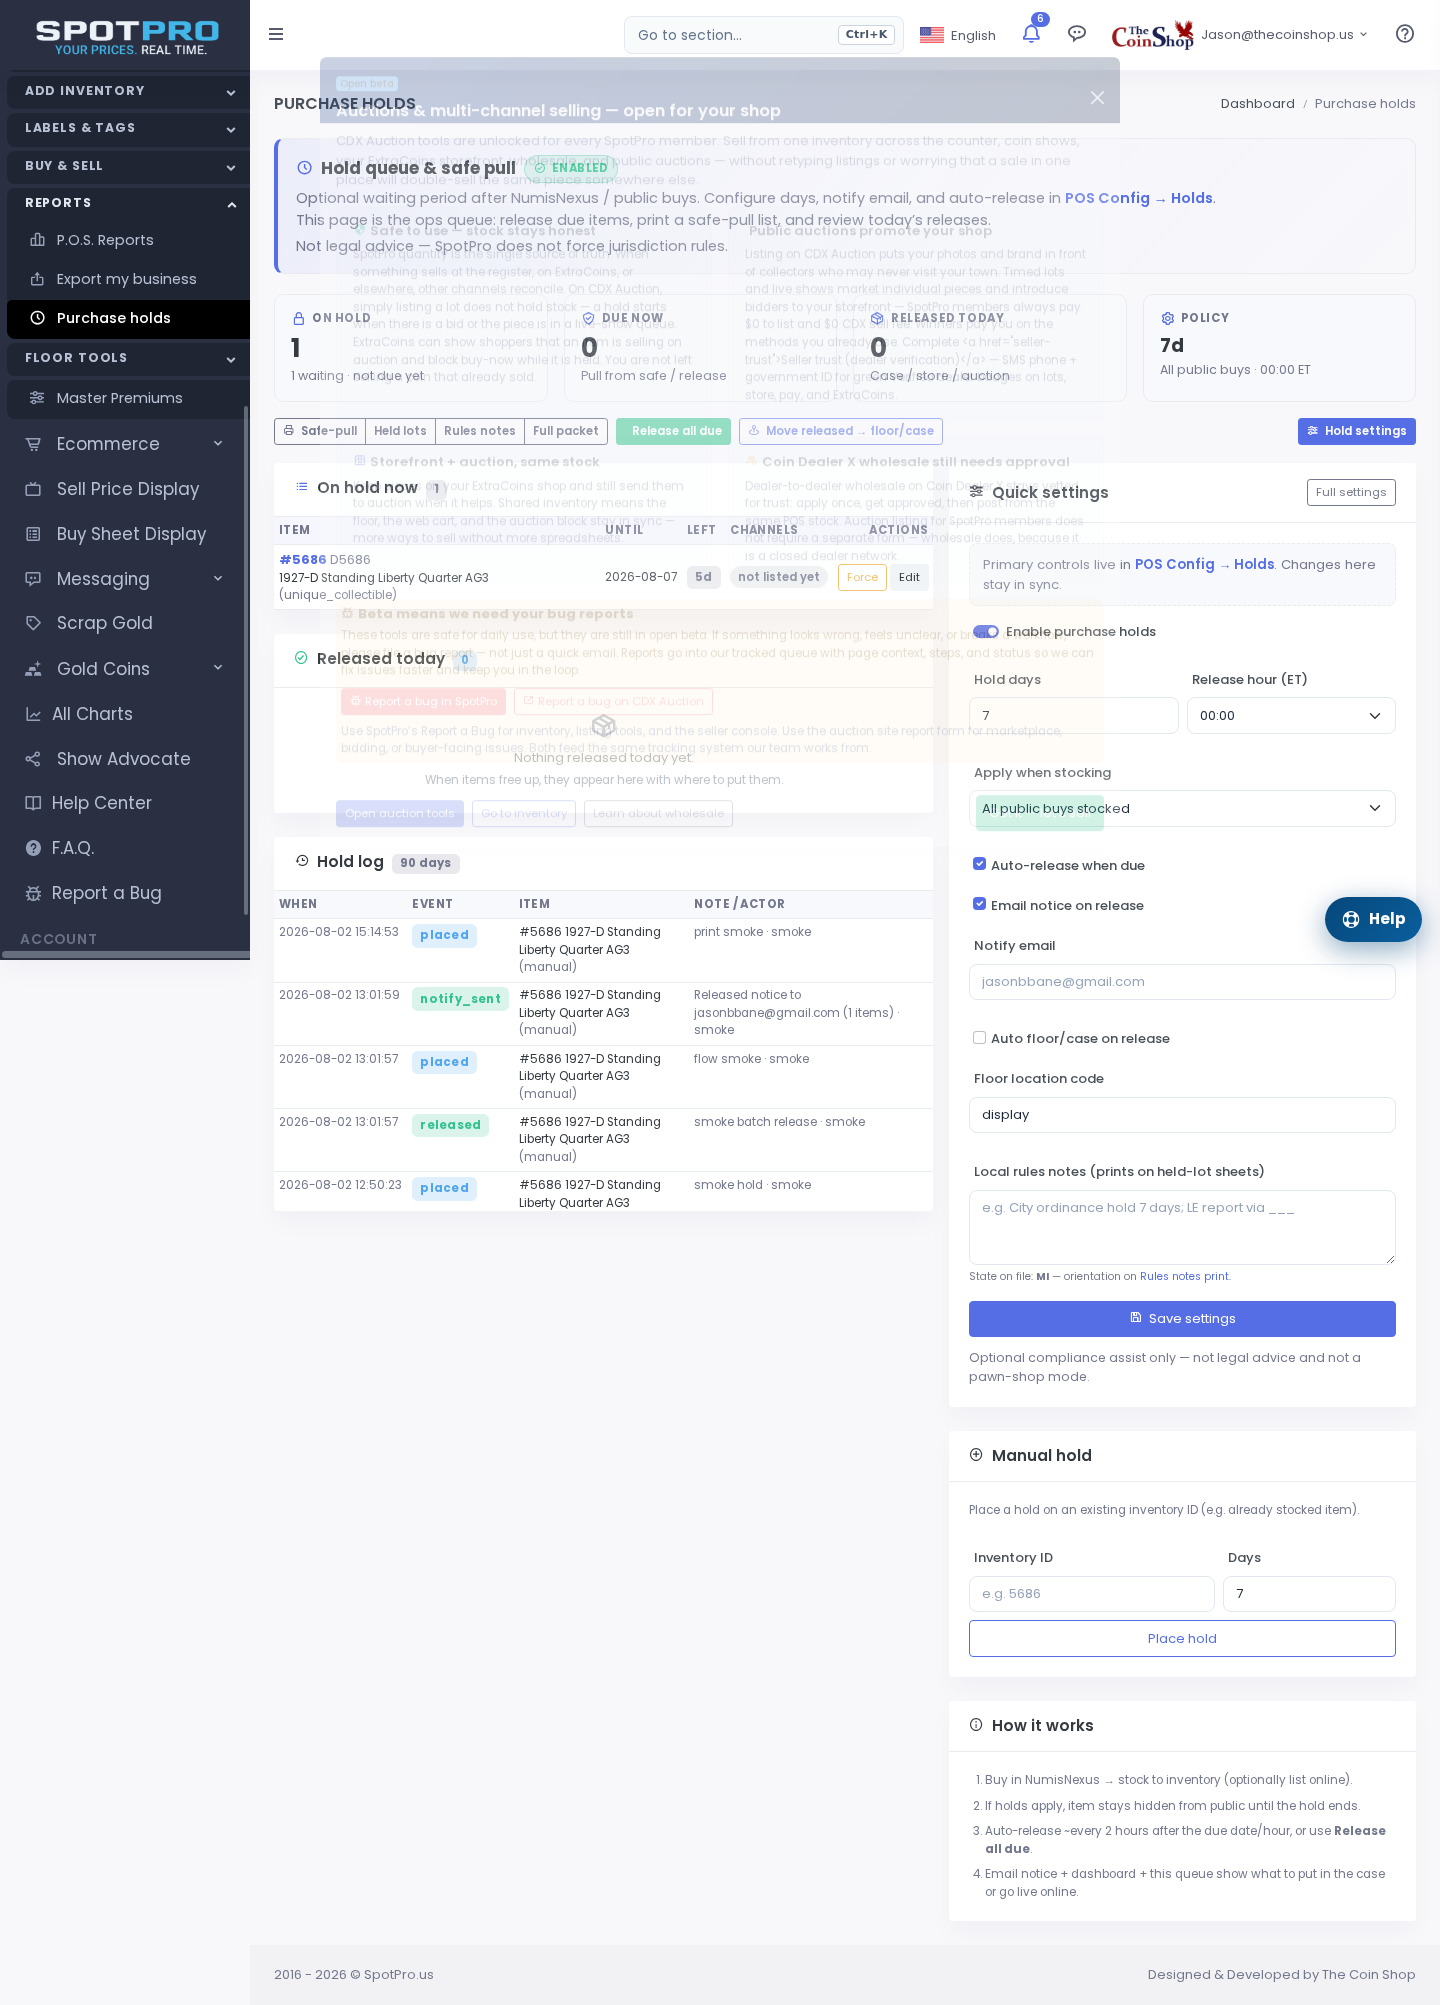
Task: Select Purchase holds in sidebar
Action: pos(128,318)
